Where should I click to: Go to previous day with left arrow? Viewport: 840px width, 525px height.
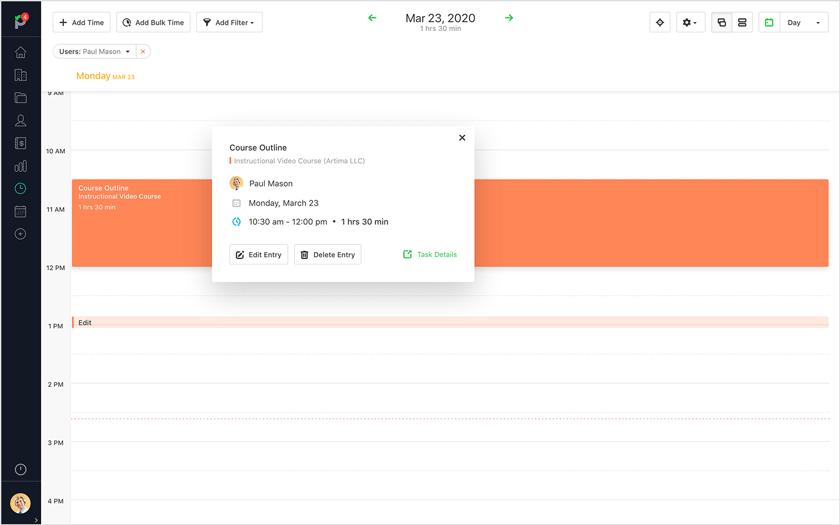point(372,18)
